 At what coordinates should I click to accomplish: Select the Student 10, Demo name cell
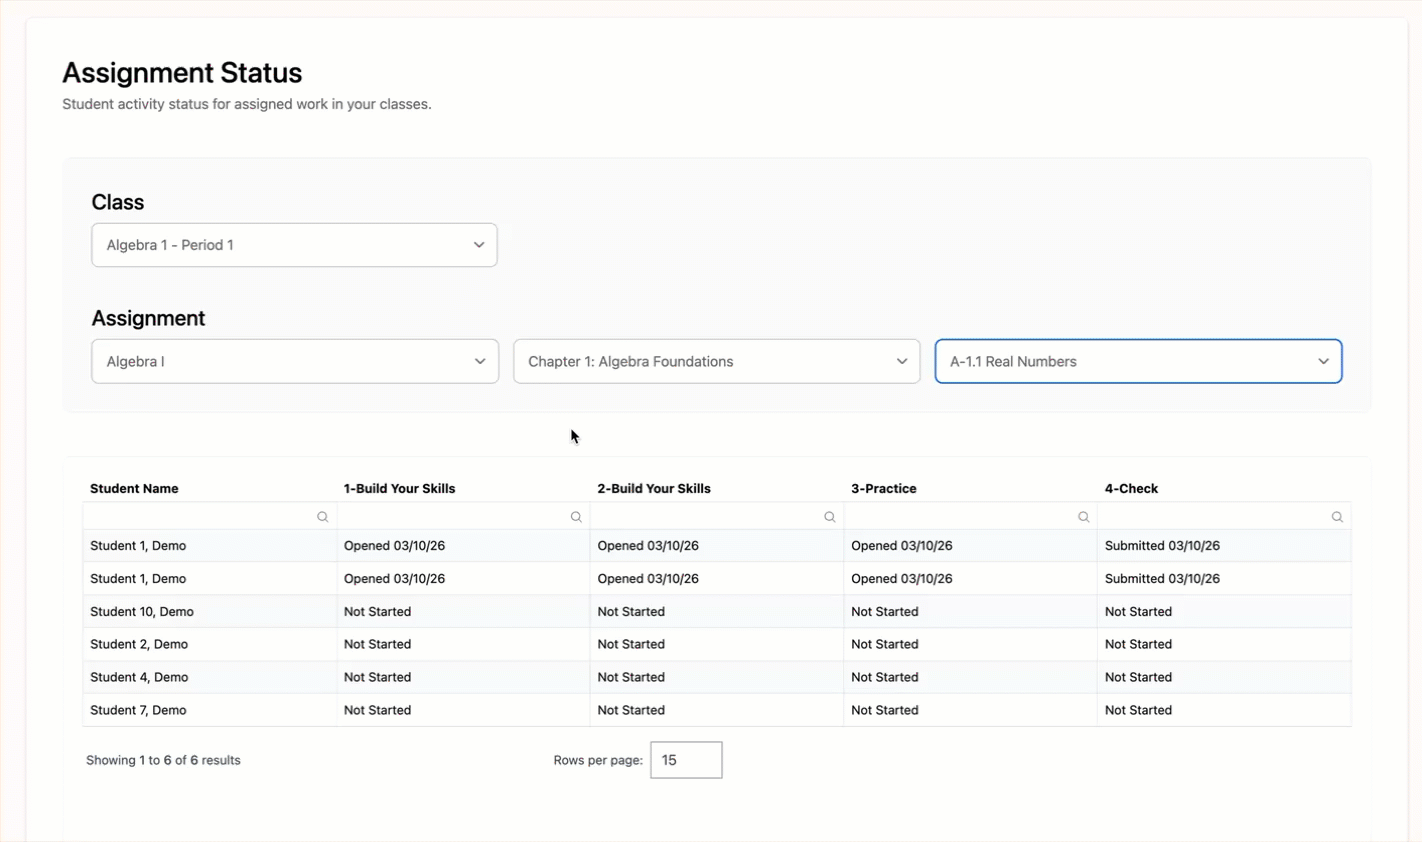210,612
